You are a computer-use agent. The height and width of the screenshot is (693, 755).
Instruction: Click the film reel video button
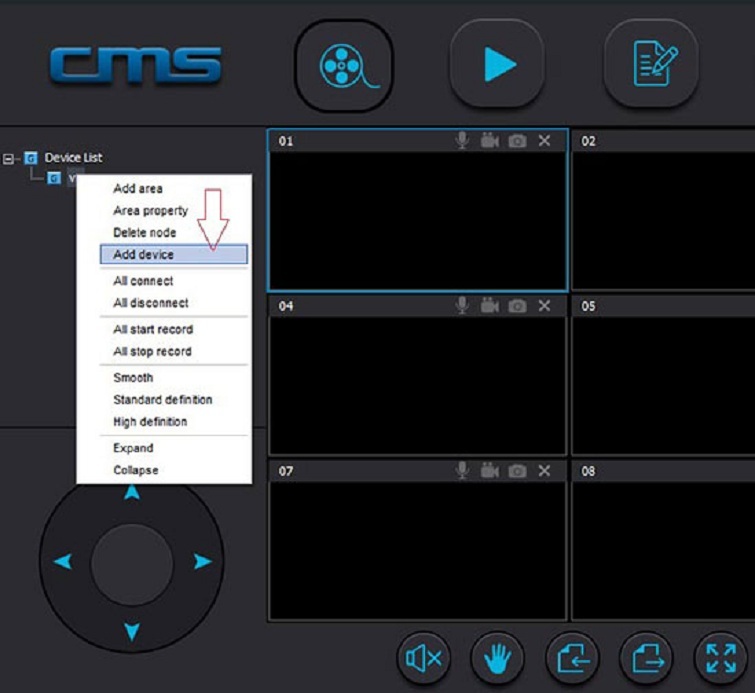point(343,66)
